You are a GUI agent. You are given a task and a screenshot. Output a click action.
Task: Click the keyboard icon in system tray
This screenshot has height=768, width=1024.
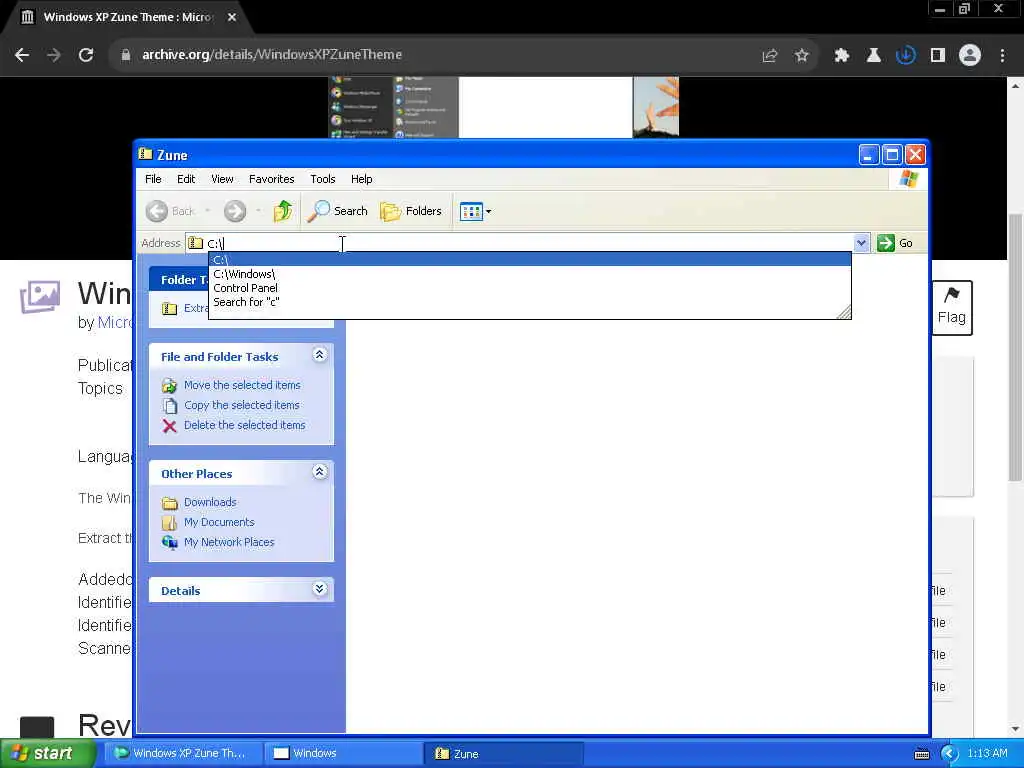(922, 754)
